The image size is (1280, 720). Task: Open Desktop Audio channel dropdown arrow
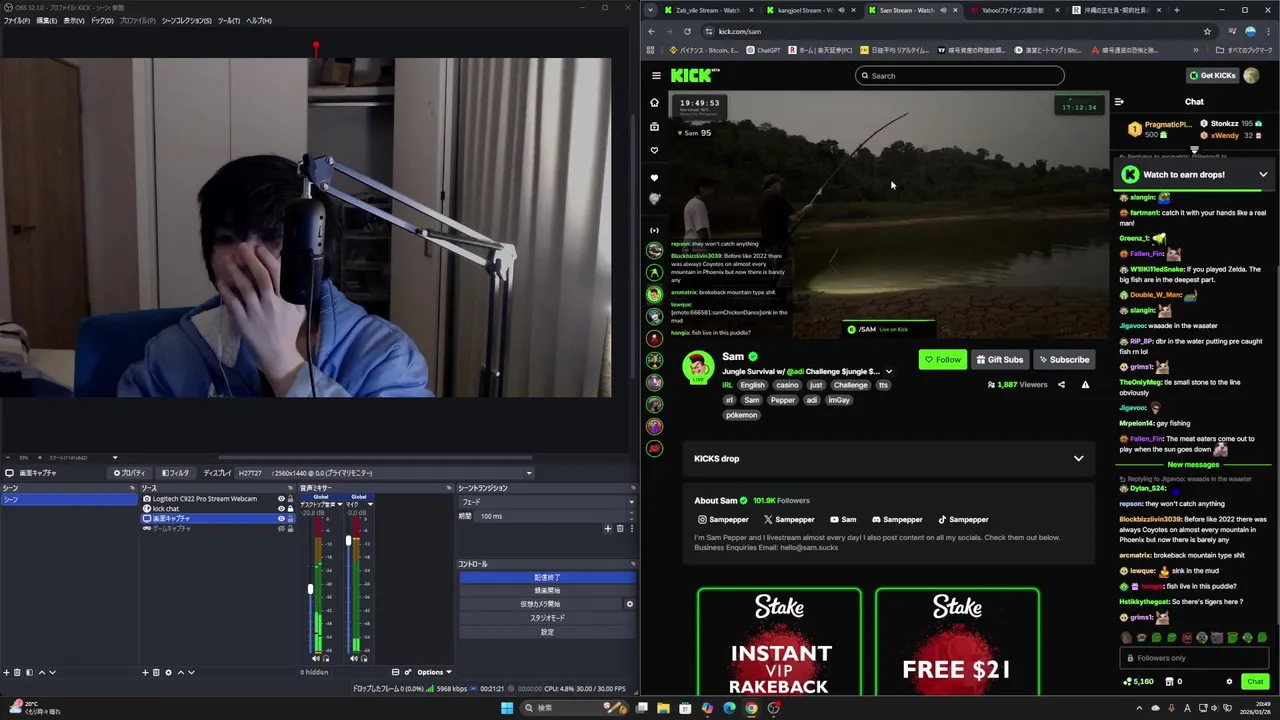pyautogui.click(x=340, y=504)
